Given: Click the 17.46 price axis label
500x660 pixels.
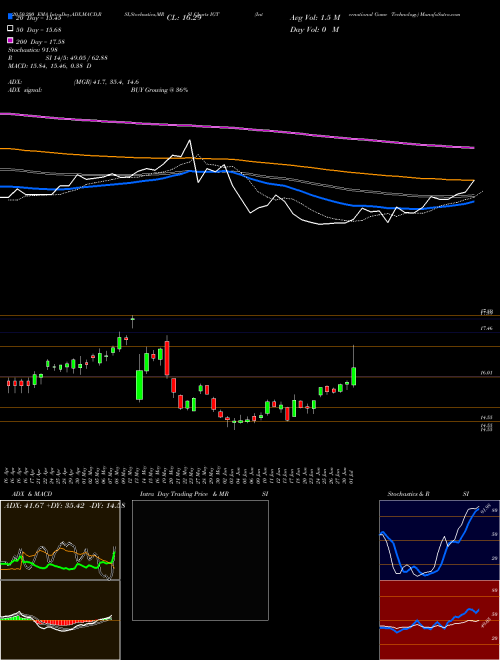Looking at the screenshot, I should tap(486, 328).
